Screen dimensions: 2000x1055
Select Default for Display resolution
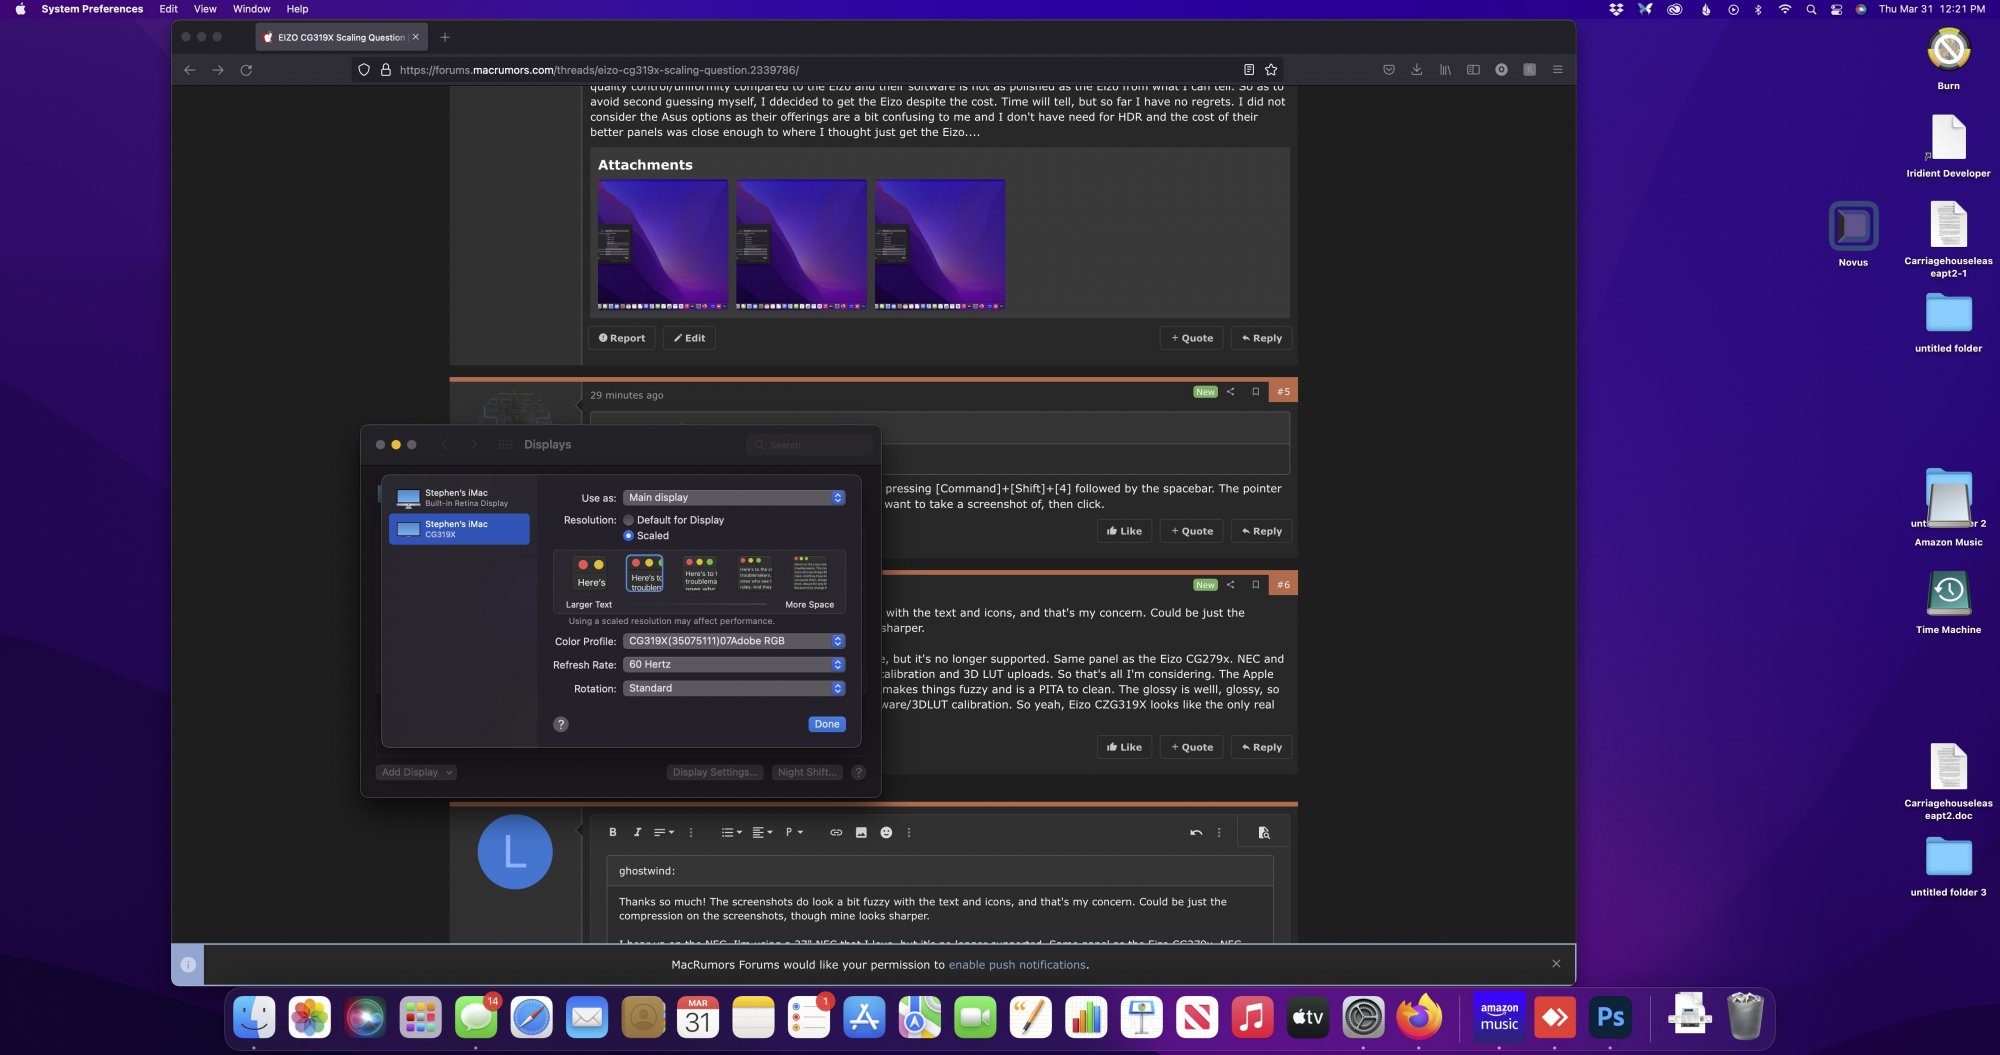click(x=628, y=520)
